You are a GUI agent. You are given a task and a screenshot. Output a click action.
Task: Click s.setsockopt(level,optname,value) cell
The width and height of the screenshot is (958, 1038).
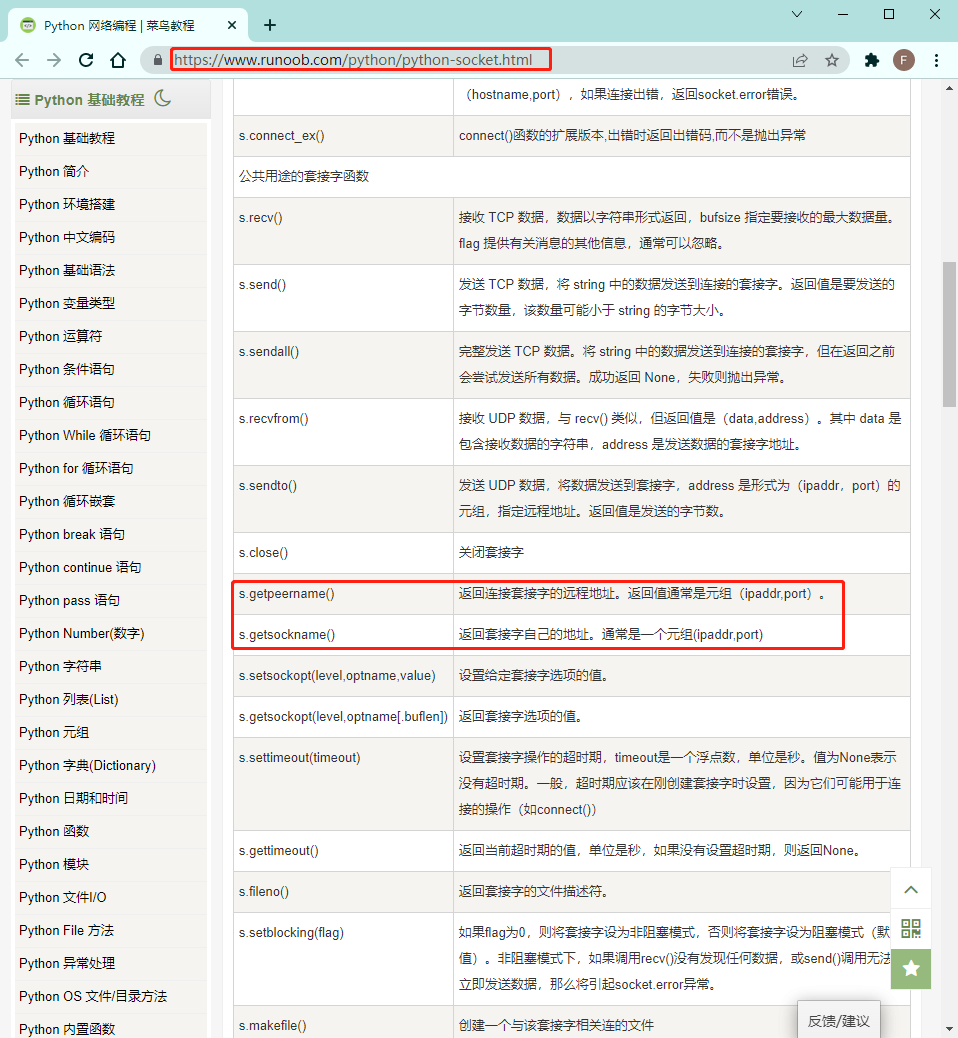(x=343, y=676)
